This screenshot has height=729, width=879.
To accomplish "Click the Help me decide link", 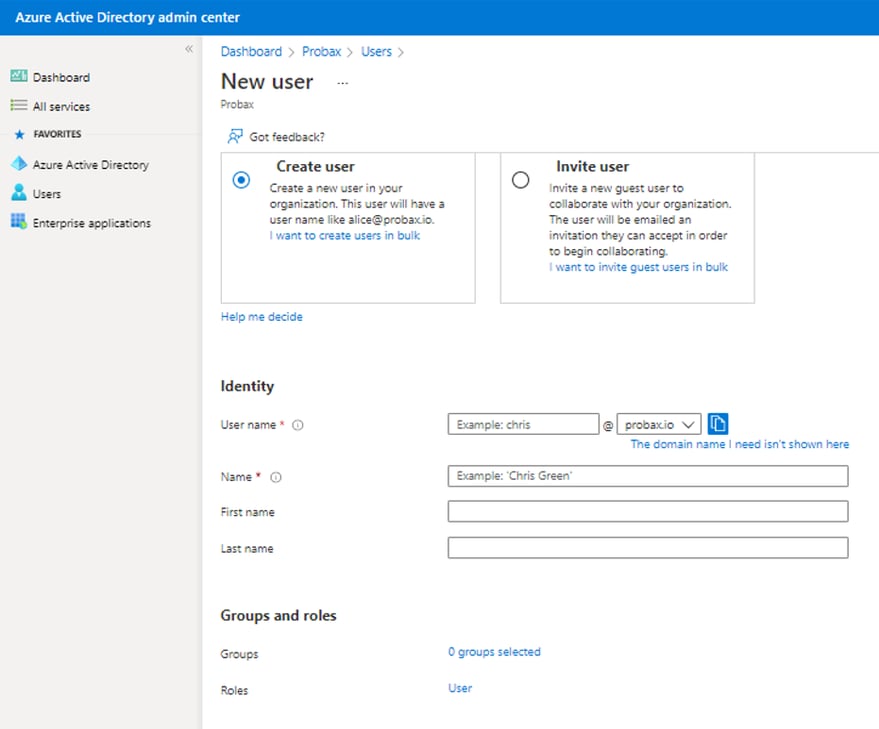I will tap(261, 316).
